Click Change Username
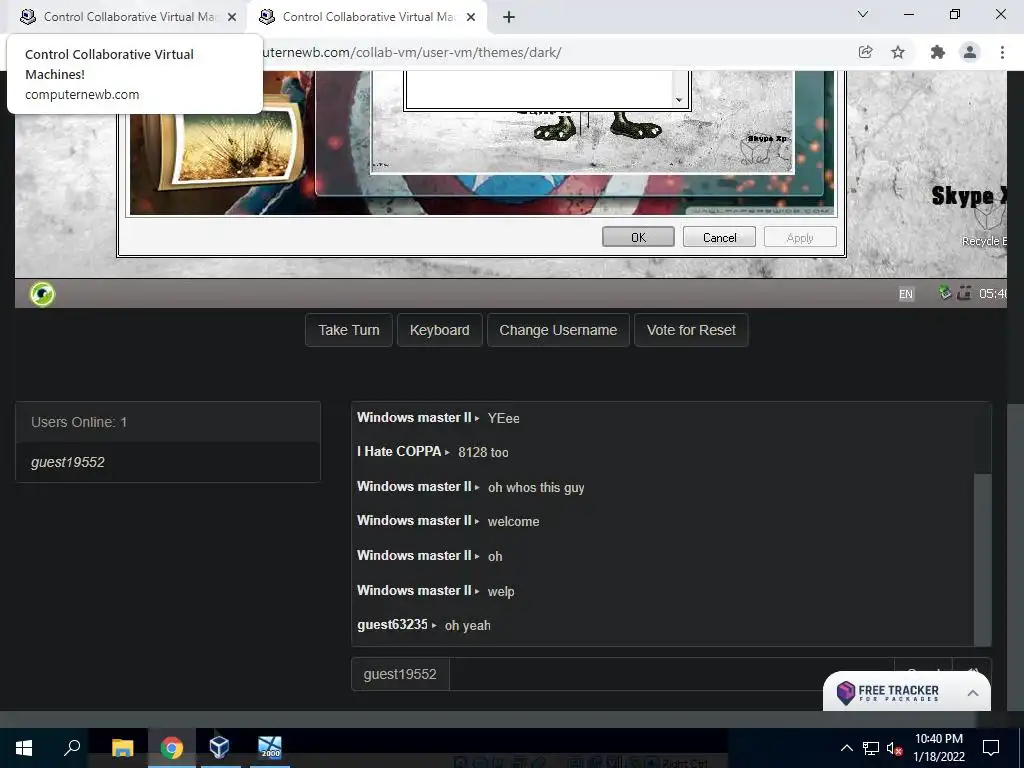Image resolution: width=1024 pixels, height=768 pixels. tap(558, 330)
